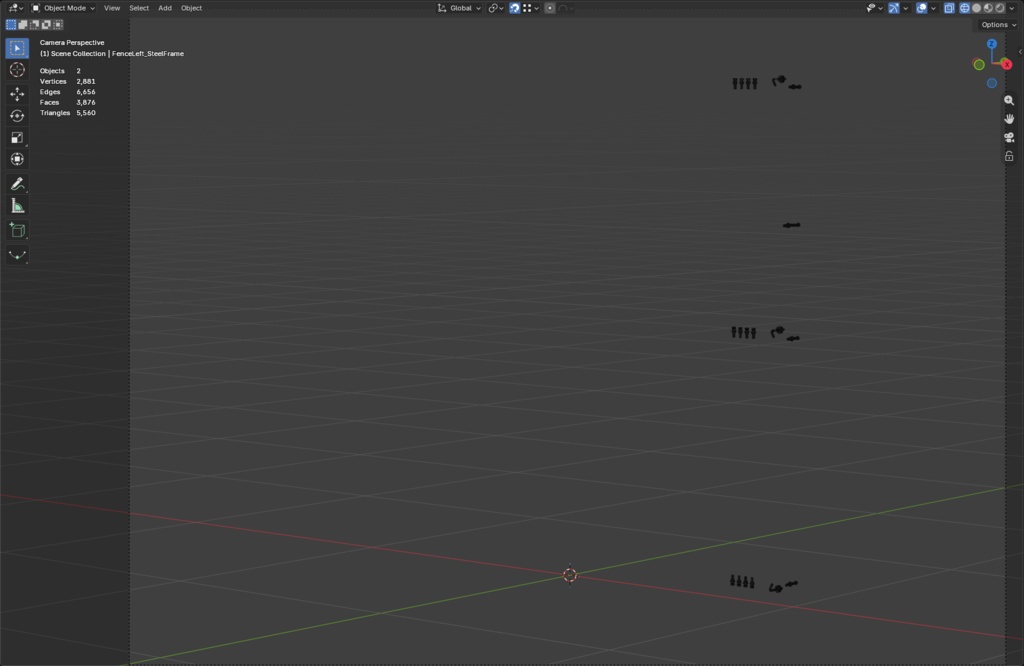Open the pivot point dropdown

point(496,8)
